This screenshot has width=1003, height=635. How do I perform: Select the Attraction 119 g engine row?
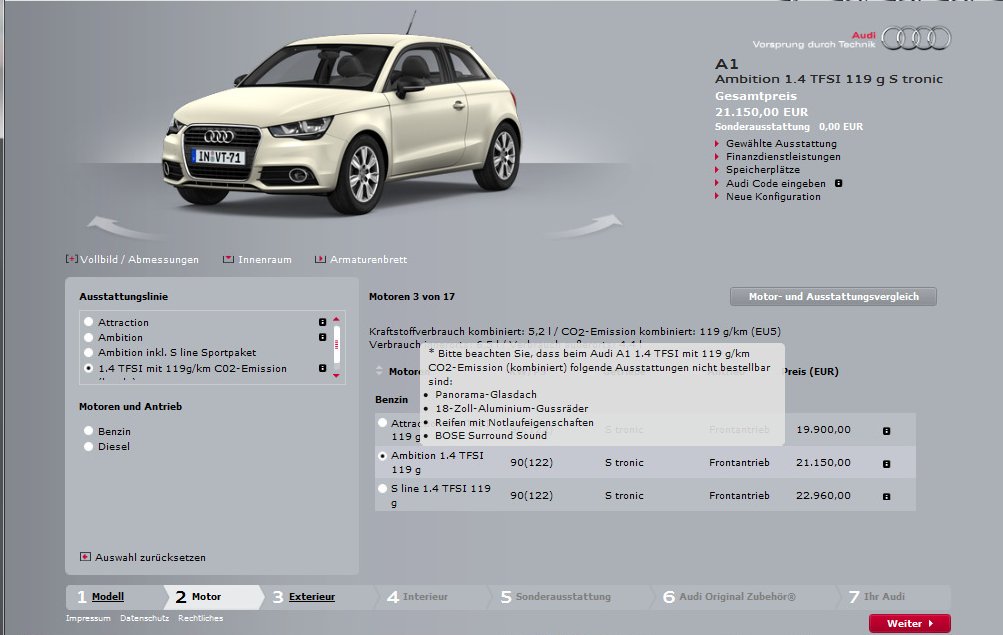pos(383,423)
